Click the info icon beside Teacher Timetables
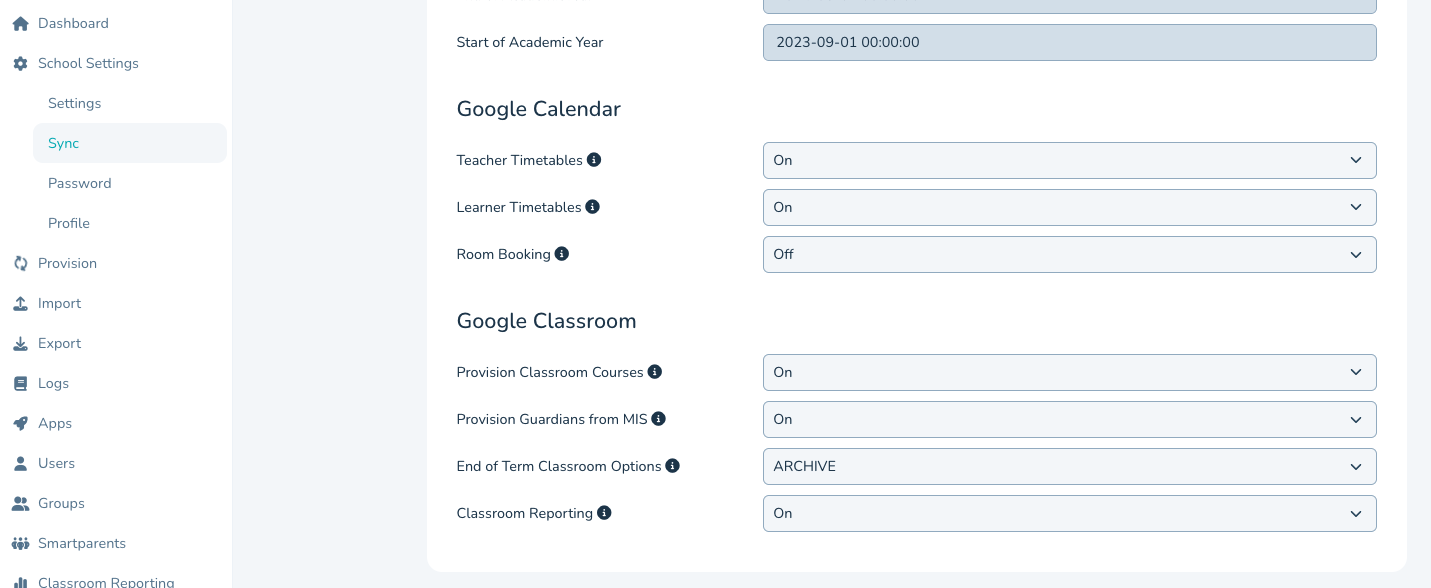This screenshot has width=1431, height=588. (594, 160)
